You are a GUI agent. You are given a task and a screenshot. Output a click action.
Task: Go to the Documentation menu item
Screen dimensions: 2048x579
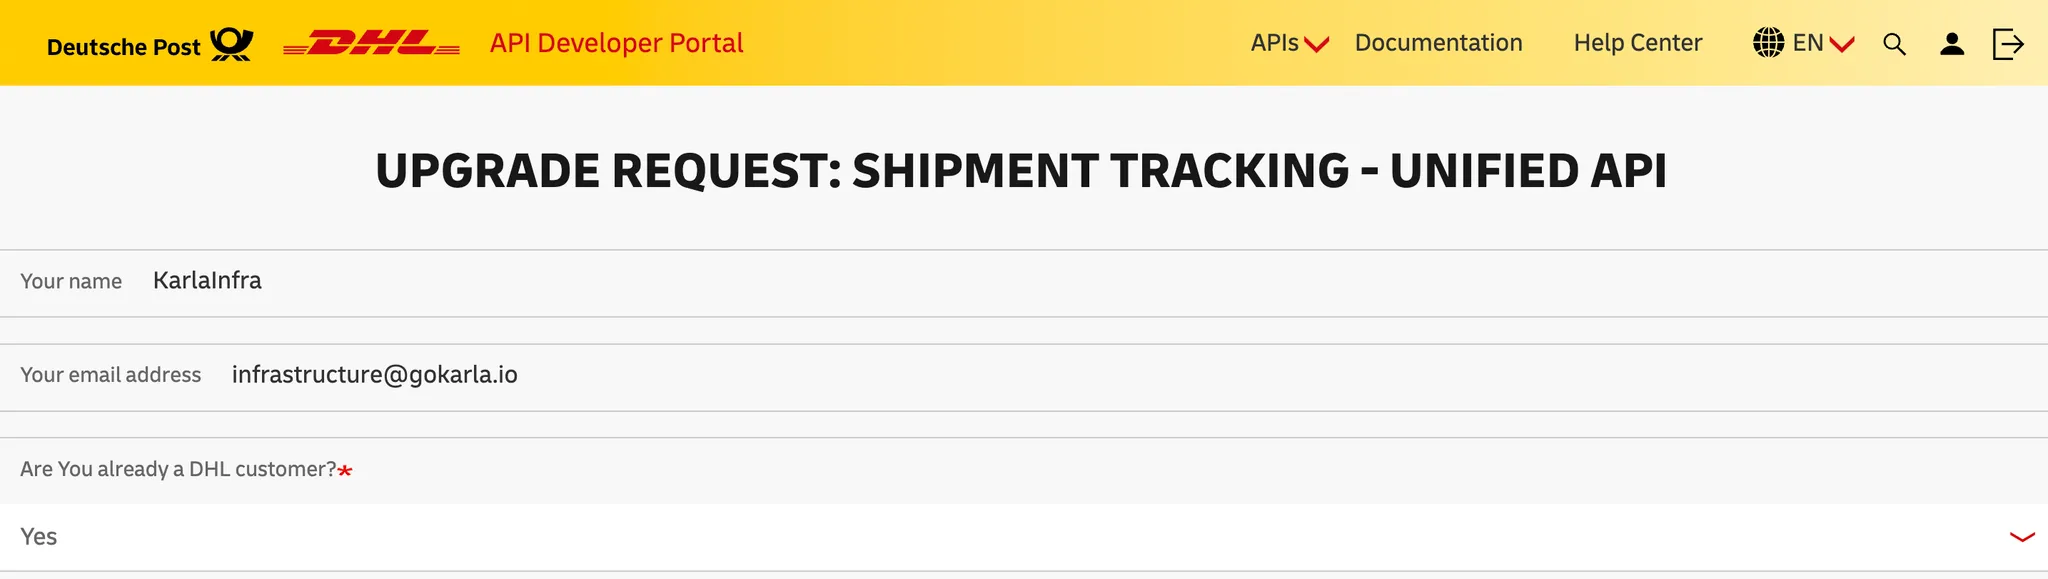[1438, 43]
